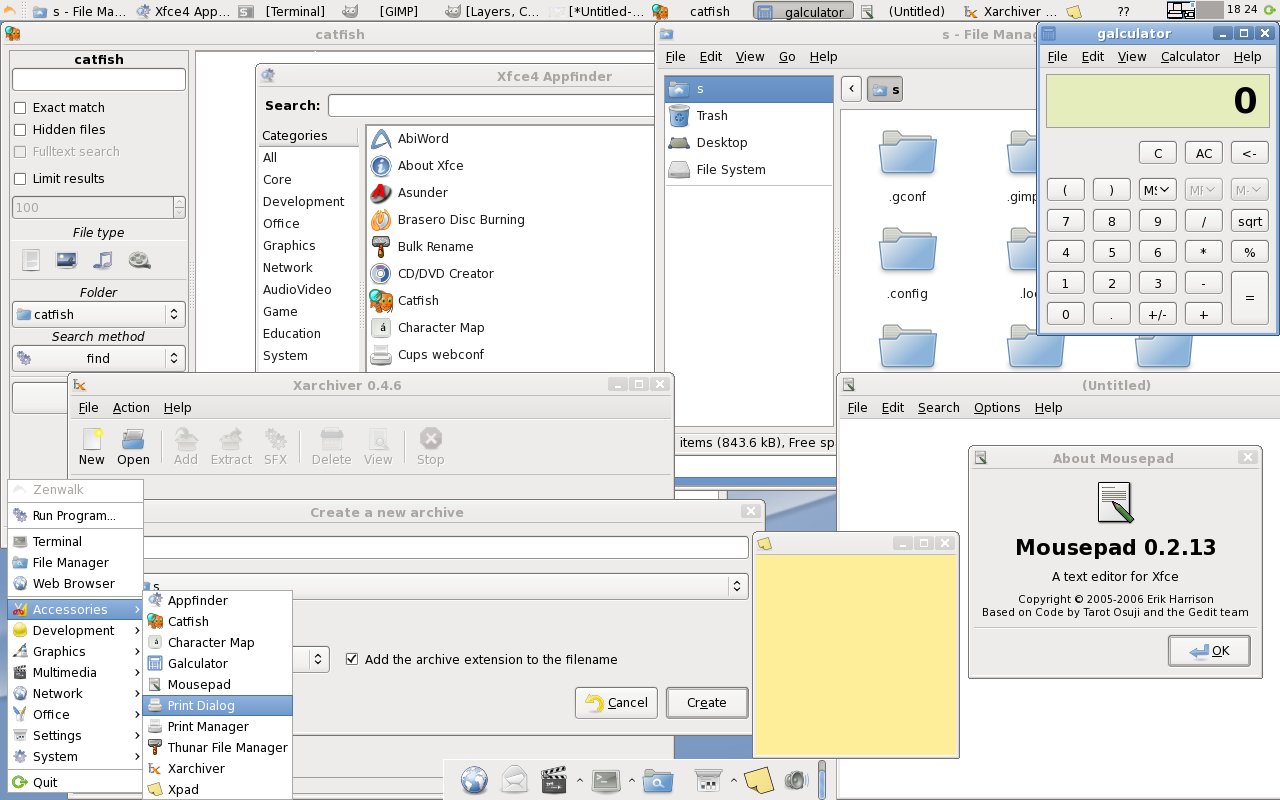Open the Go menu in the file manager
The width and height of the screenshot is (1280, 800).
pyautogui.click(x=787, y=57)
